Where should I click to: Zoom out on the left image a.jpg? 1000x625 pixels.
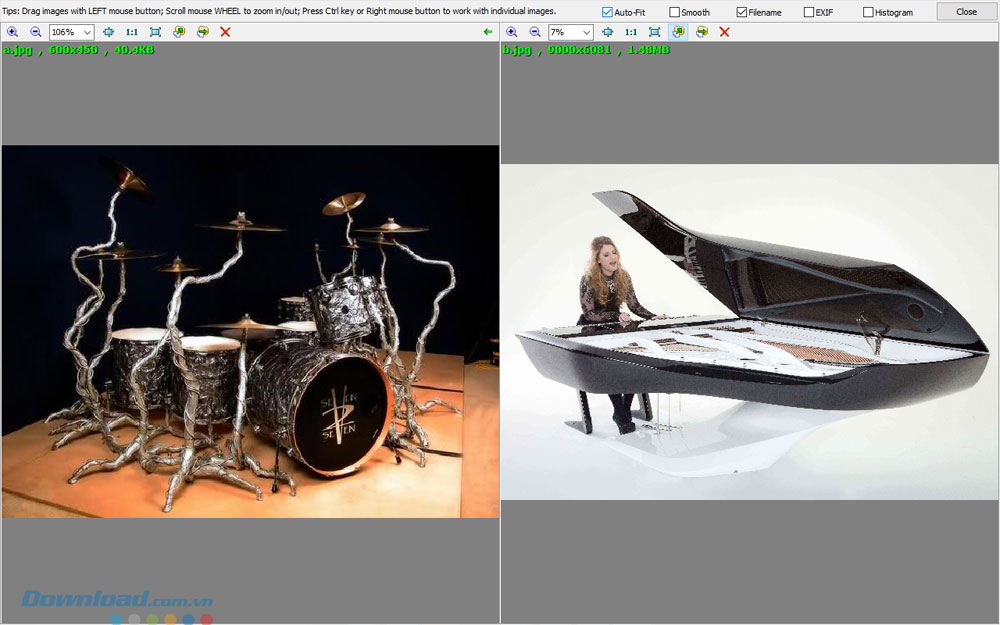(x=36, y=32)
